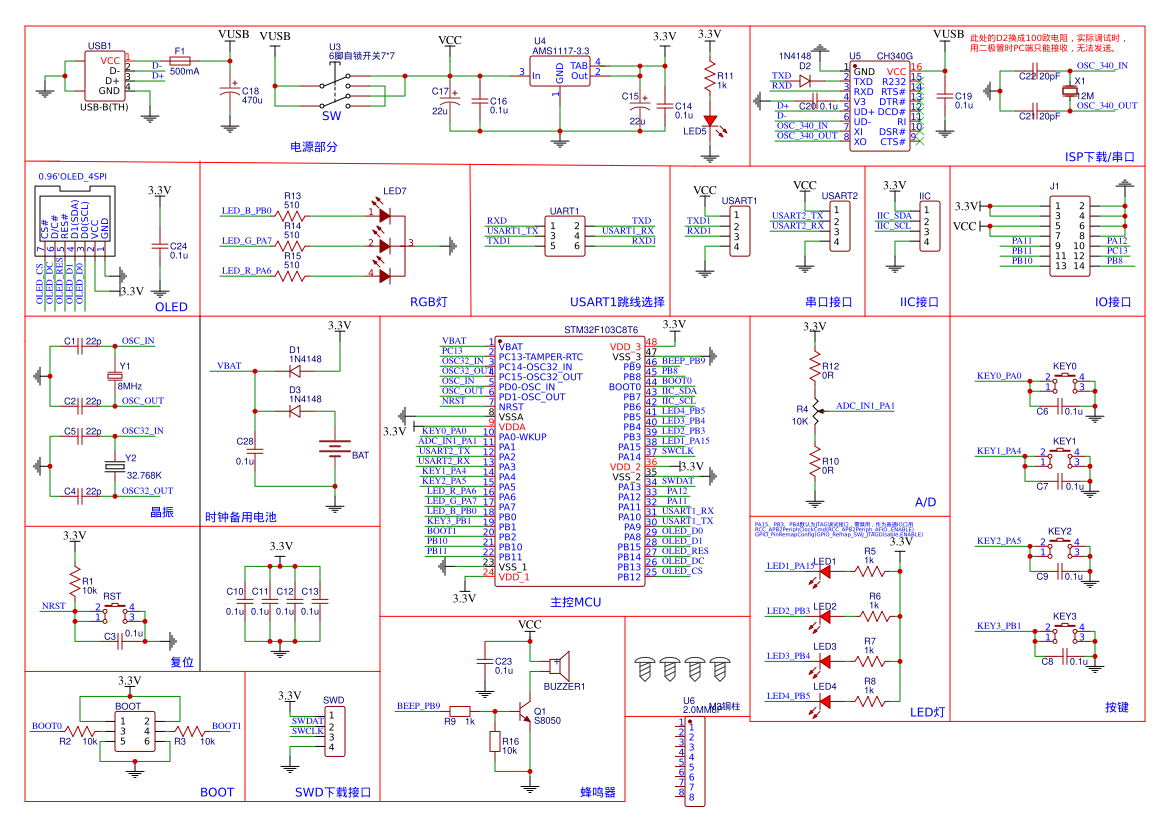The width and height of the screenshot is (1169, 828).
Task: Select the STM32F103C8T6 MCU body
Action: (570, 461)
